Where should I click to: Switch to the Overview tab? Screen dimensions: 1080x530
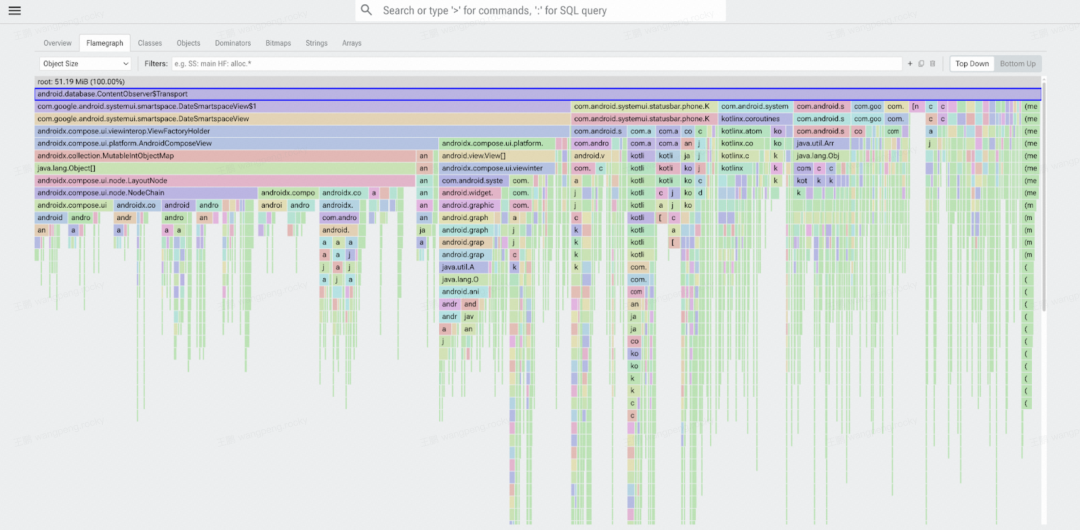pyautogui.click(x=57, y=43)
